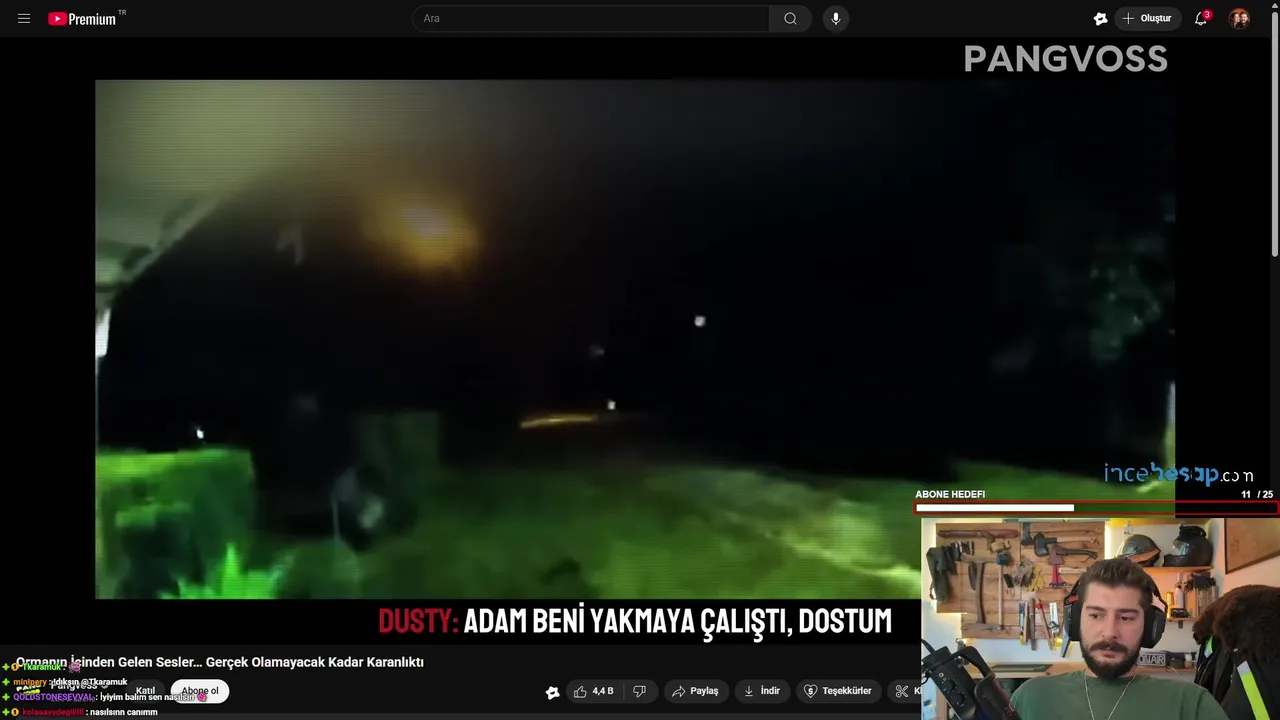The image size is (1280, 720).
Task: Subscribe with the Abone ol button
Action: [200, 691]
